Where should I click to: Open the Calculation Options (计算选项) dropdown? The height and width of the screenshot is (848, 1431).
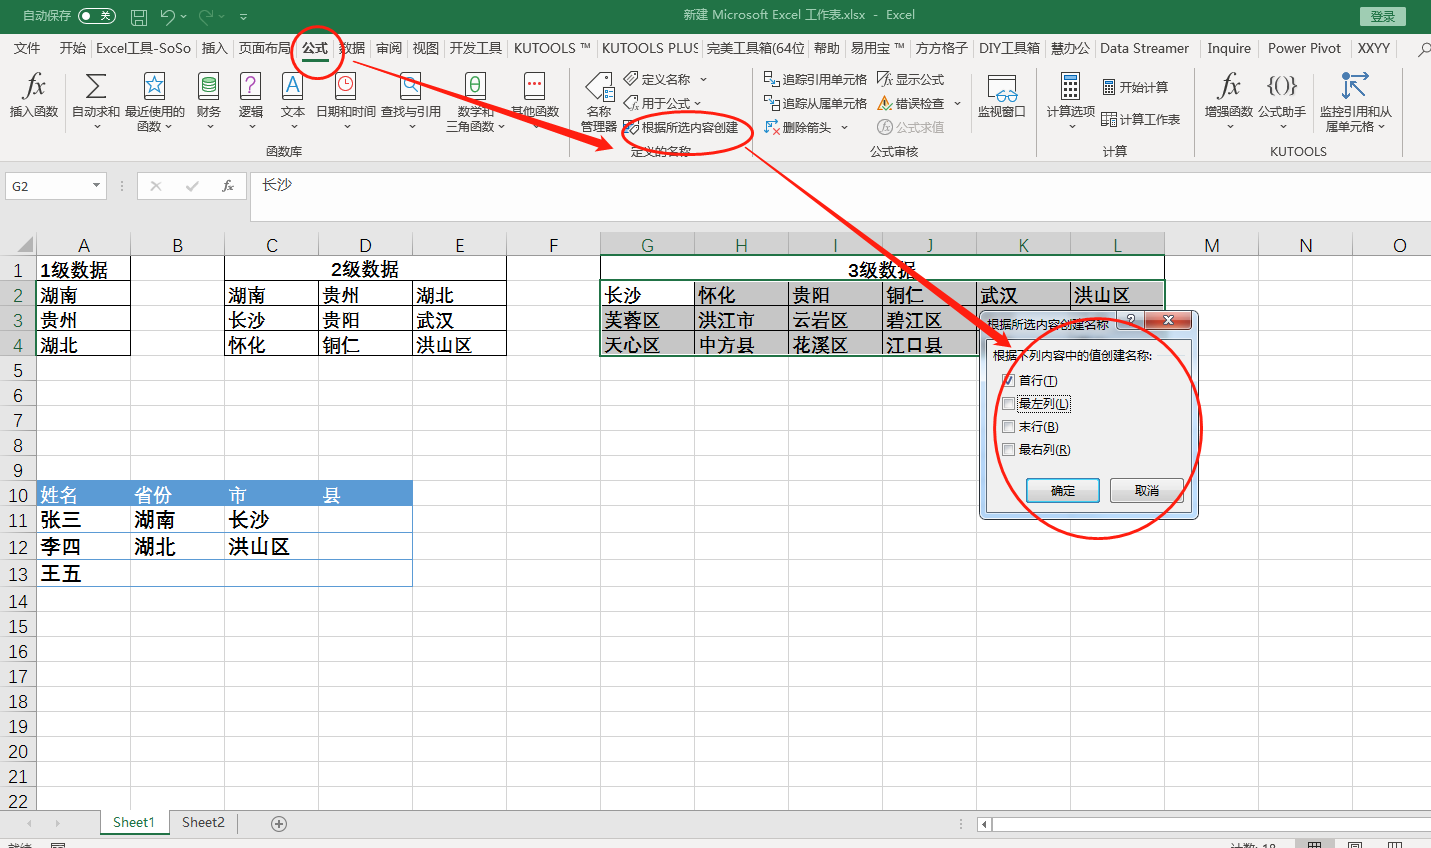click(1070, 99)
